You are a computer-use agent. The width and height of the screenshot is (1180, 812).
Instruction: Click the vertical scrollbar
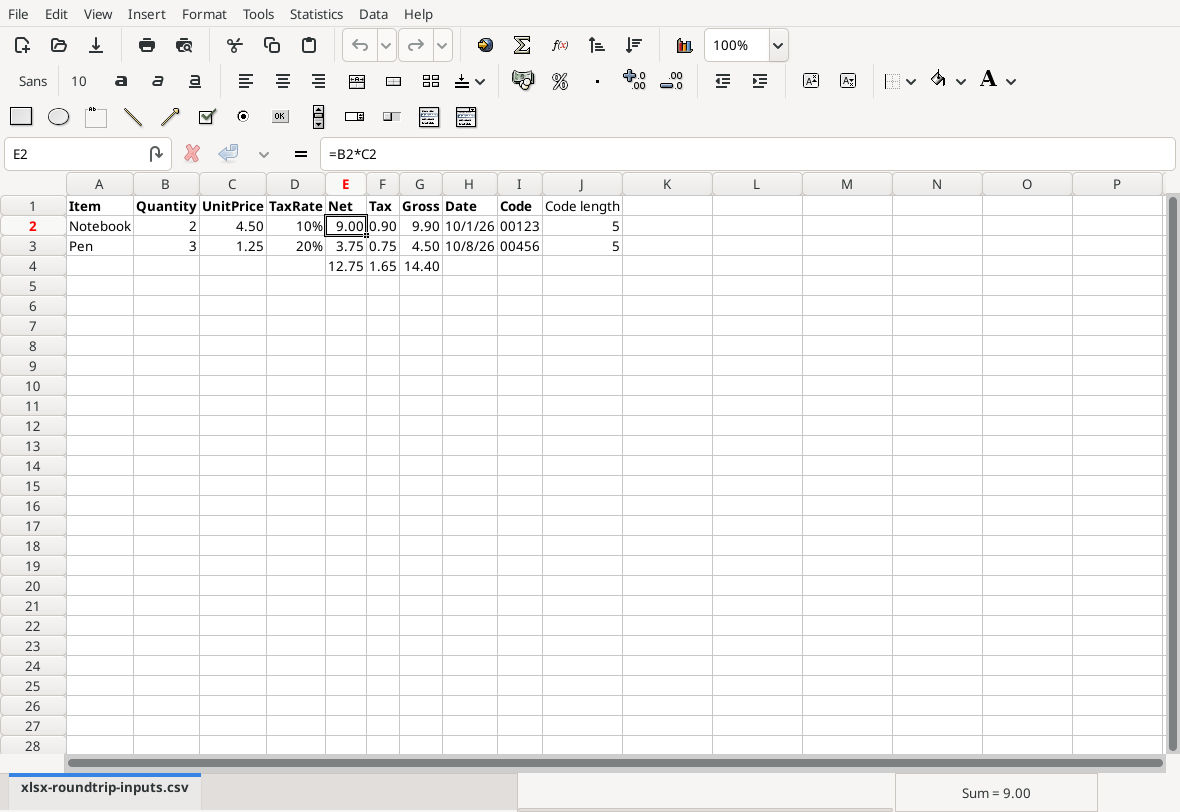click(1172, 473)
